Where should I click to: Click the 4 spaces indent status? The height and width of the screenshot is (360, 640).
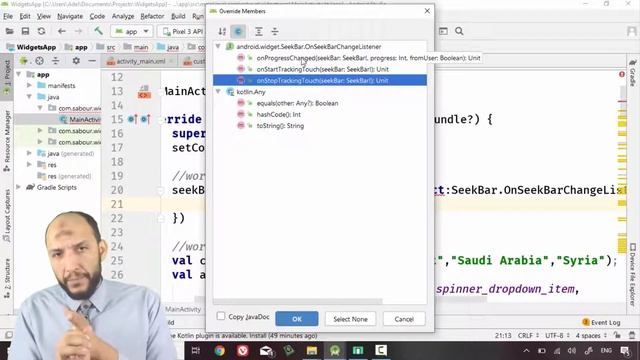[x=592, y=336]
